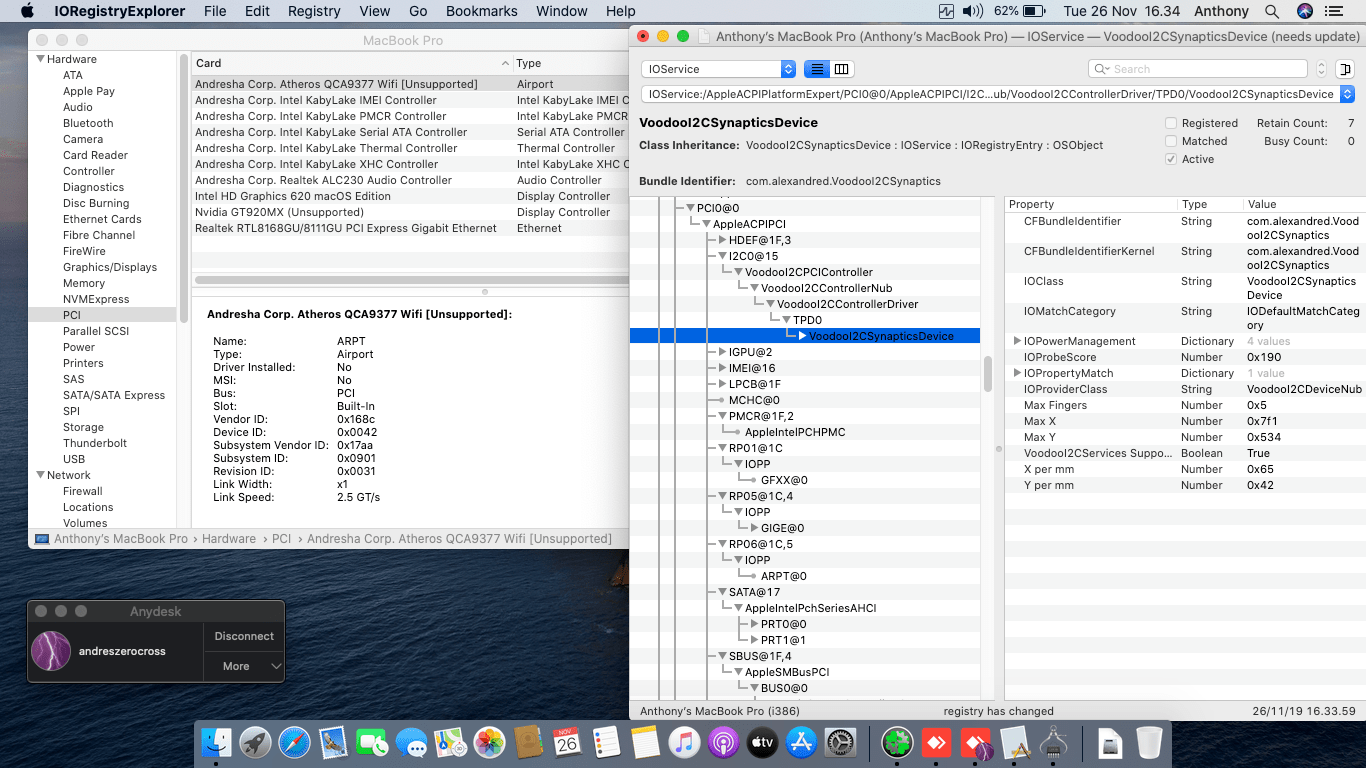Viewport: 1366px width, 768px height.
Task: Switch to column browser view
Action: point(842,69)
